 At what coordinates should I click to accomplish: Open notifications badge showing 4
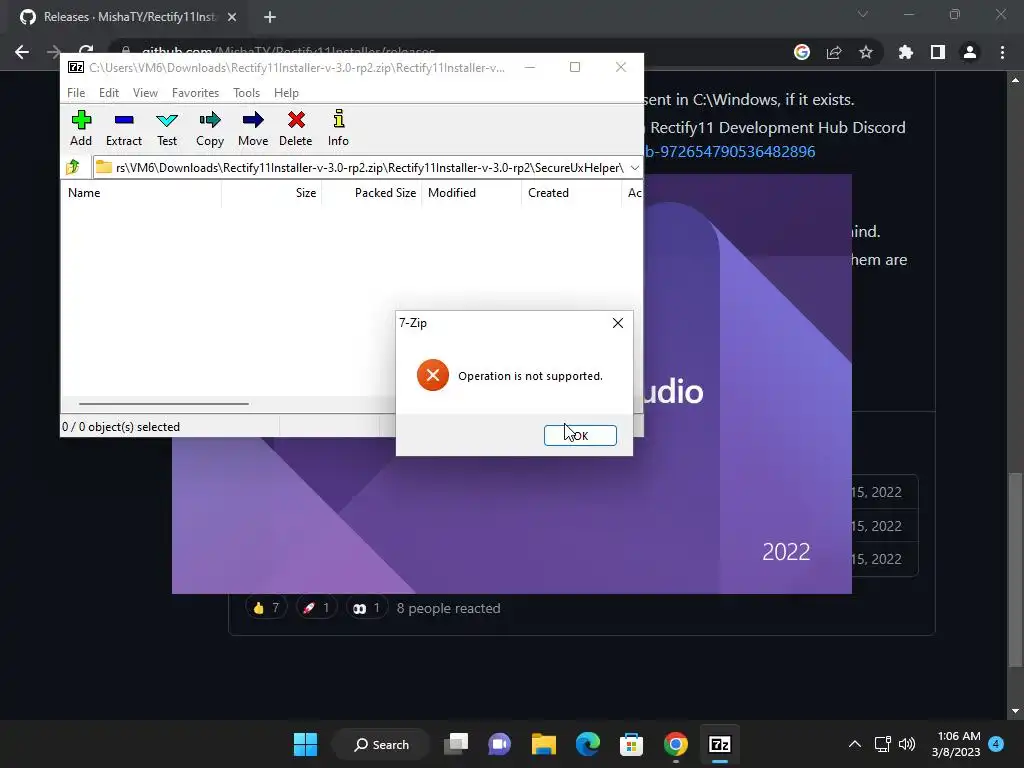(x=996, y=744)
